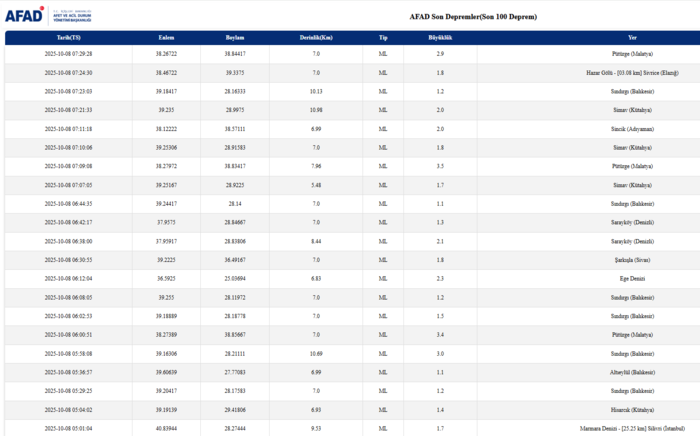Click latitude value 38.12222
This screenshot has height=436, width=700.
tap(166, 129)
